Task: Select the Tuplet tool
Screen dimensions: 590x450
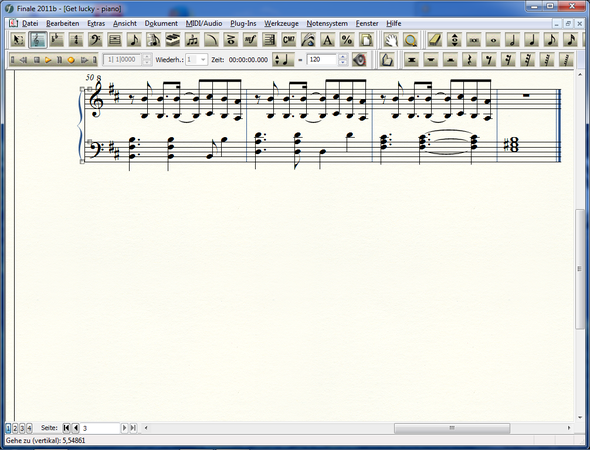Action: coord(192,40)
